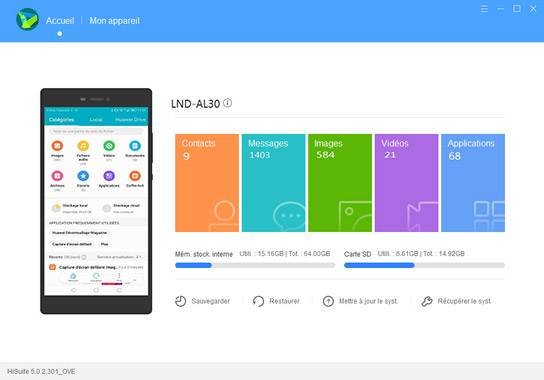Open the blue Applications tile
The height and width of the screenshot is (380, 544).
pos(473,183)
